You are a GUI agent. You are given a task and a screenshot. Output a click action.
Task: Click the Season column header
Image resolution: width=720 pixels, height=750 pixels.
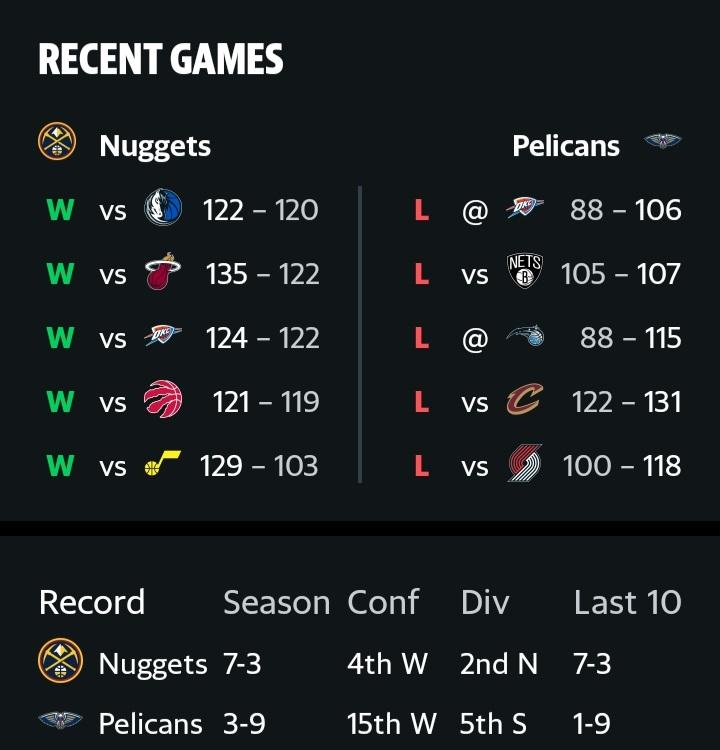[277, 602]
